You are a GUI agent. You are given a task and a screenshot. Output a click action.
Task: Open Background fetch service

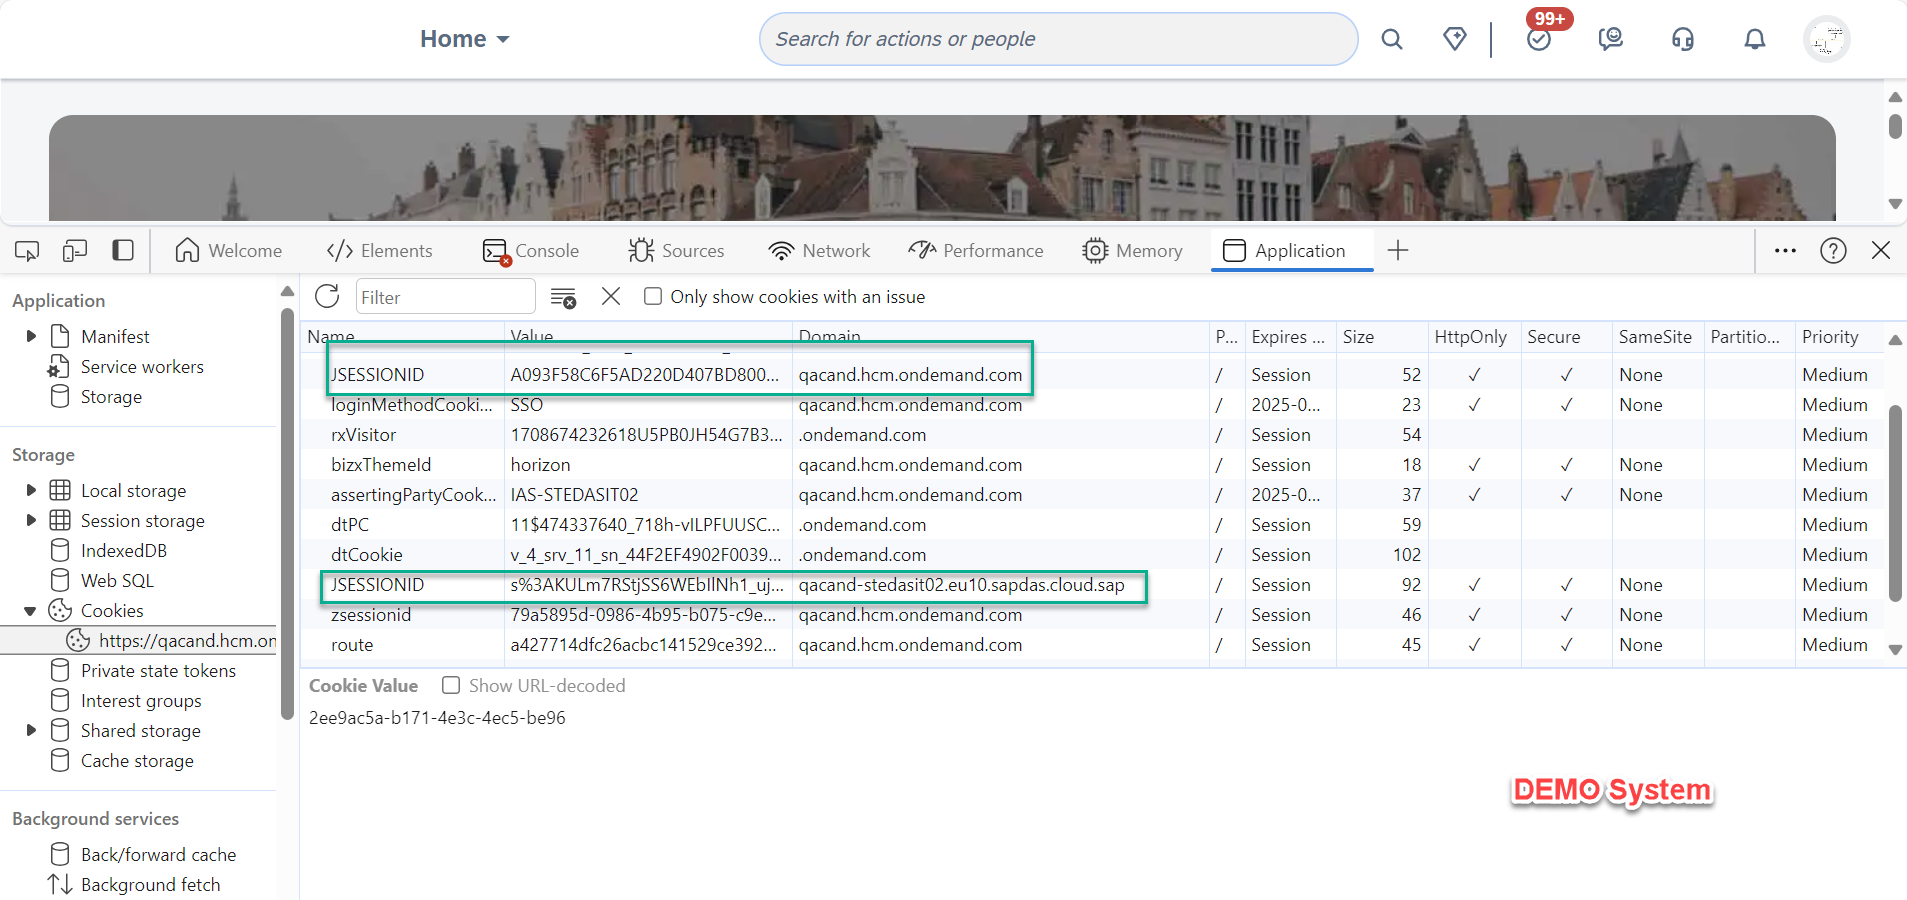click(150, 884)
